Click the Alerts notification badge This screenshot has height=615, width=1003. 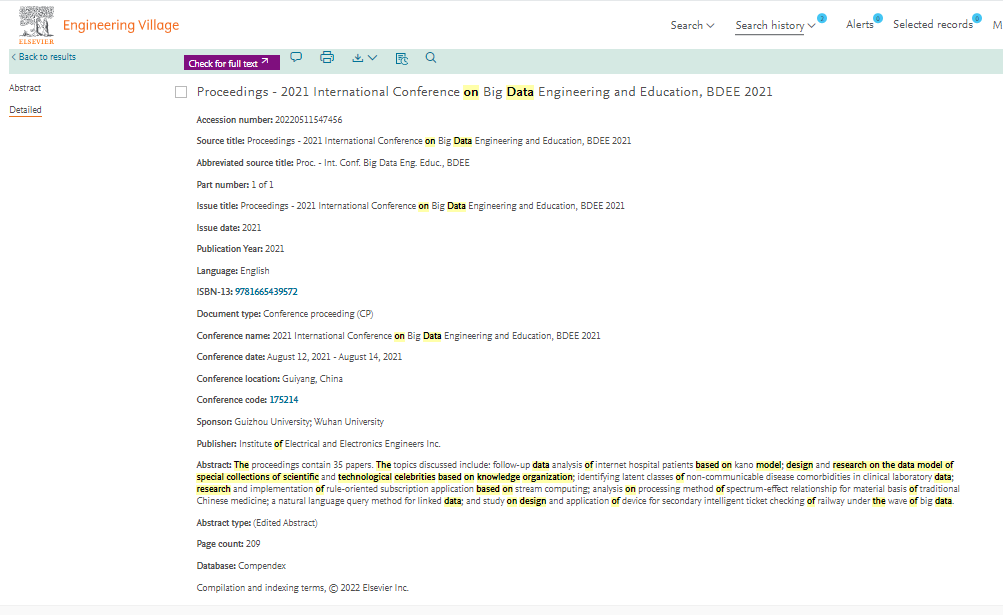click(877, 18)
